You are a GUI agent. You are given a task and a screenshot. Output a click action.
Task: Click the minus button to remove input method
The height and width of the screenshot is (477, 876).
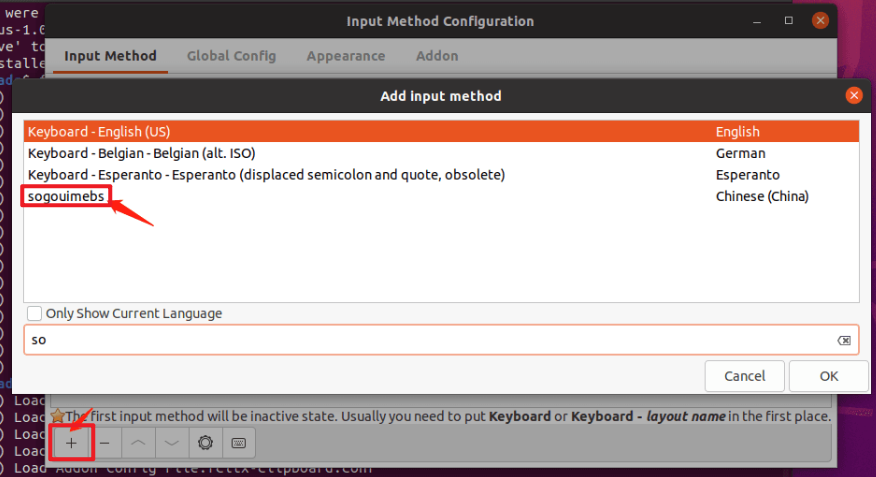coord(105,442)
